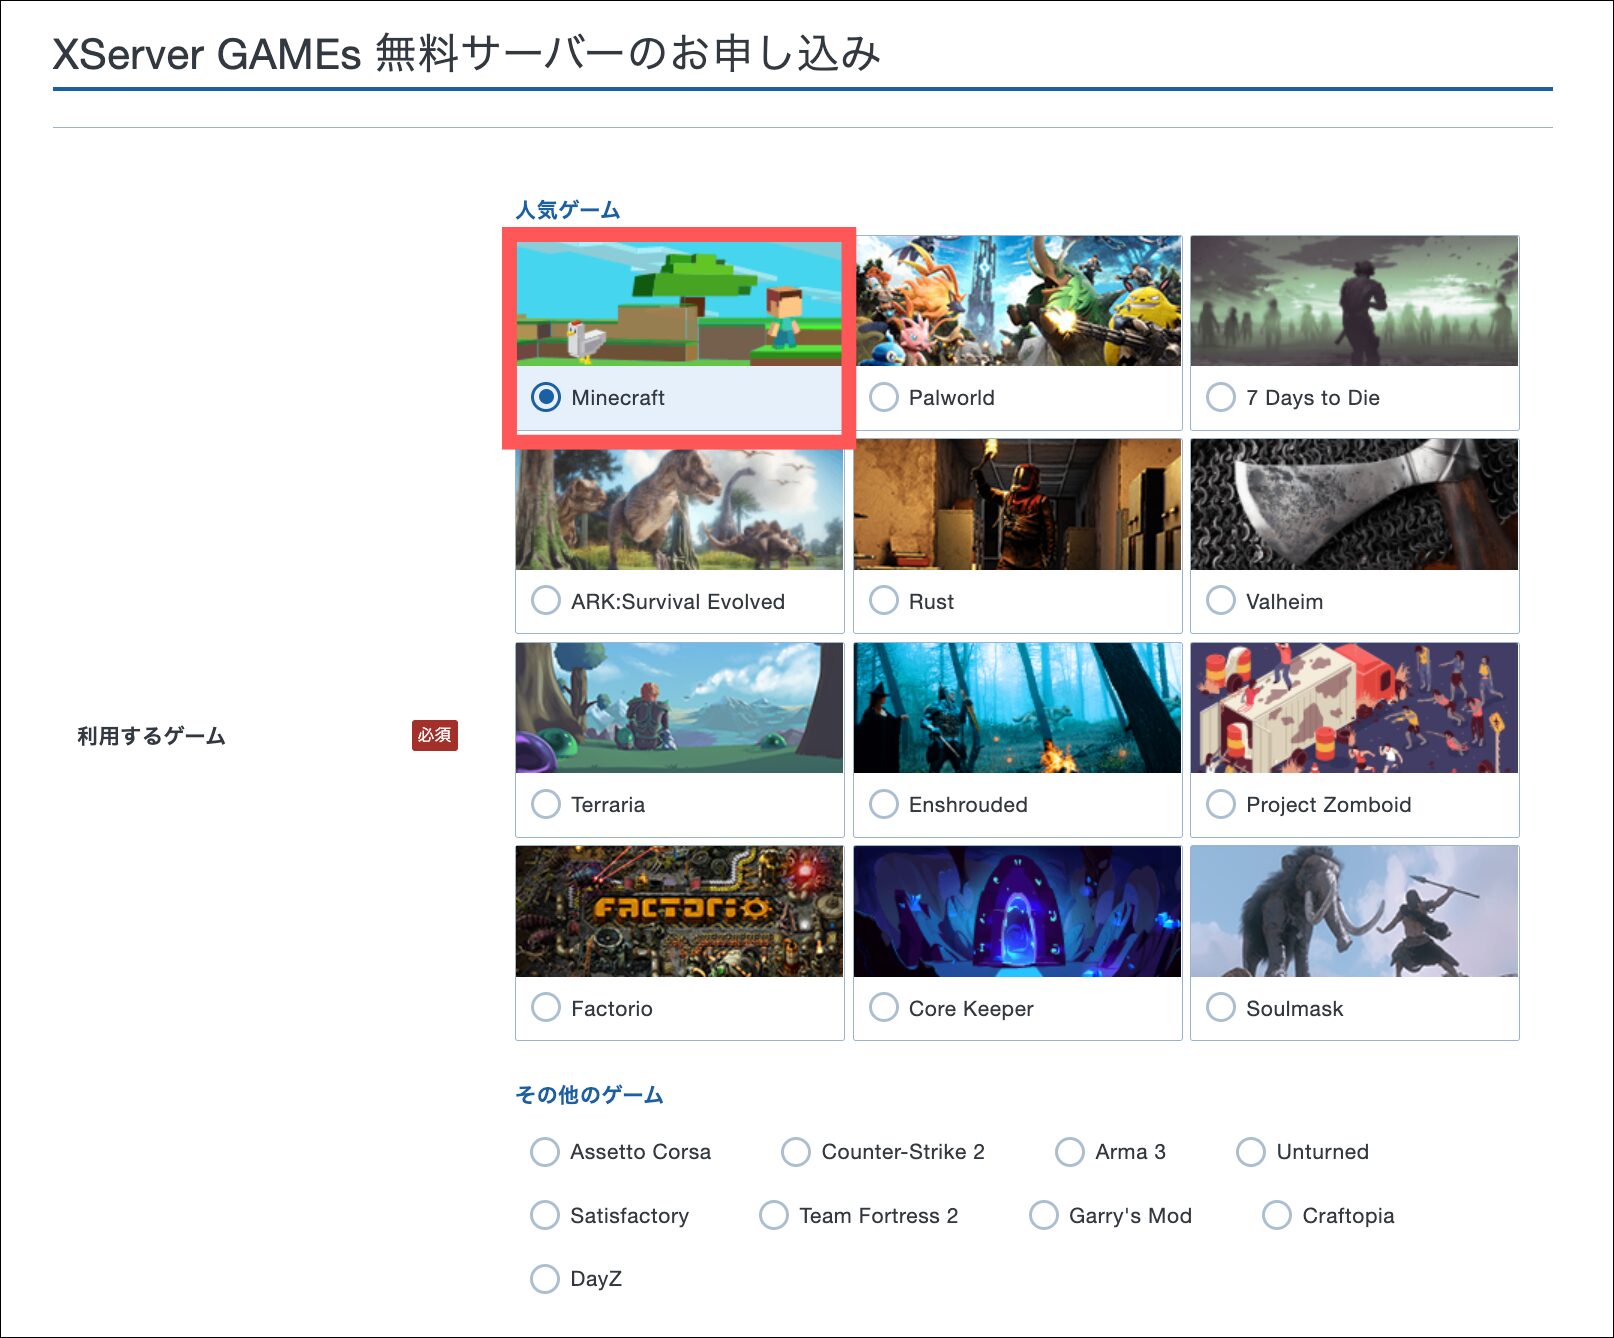1614x1338 pixels.
Task: Choose the DayZ radio option
Action: (x=545, y=1279)
